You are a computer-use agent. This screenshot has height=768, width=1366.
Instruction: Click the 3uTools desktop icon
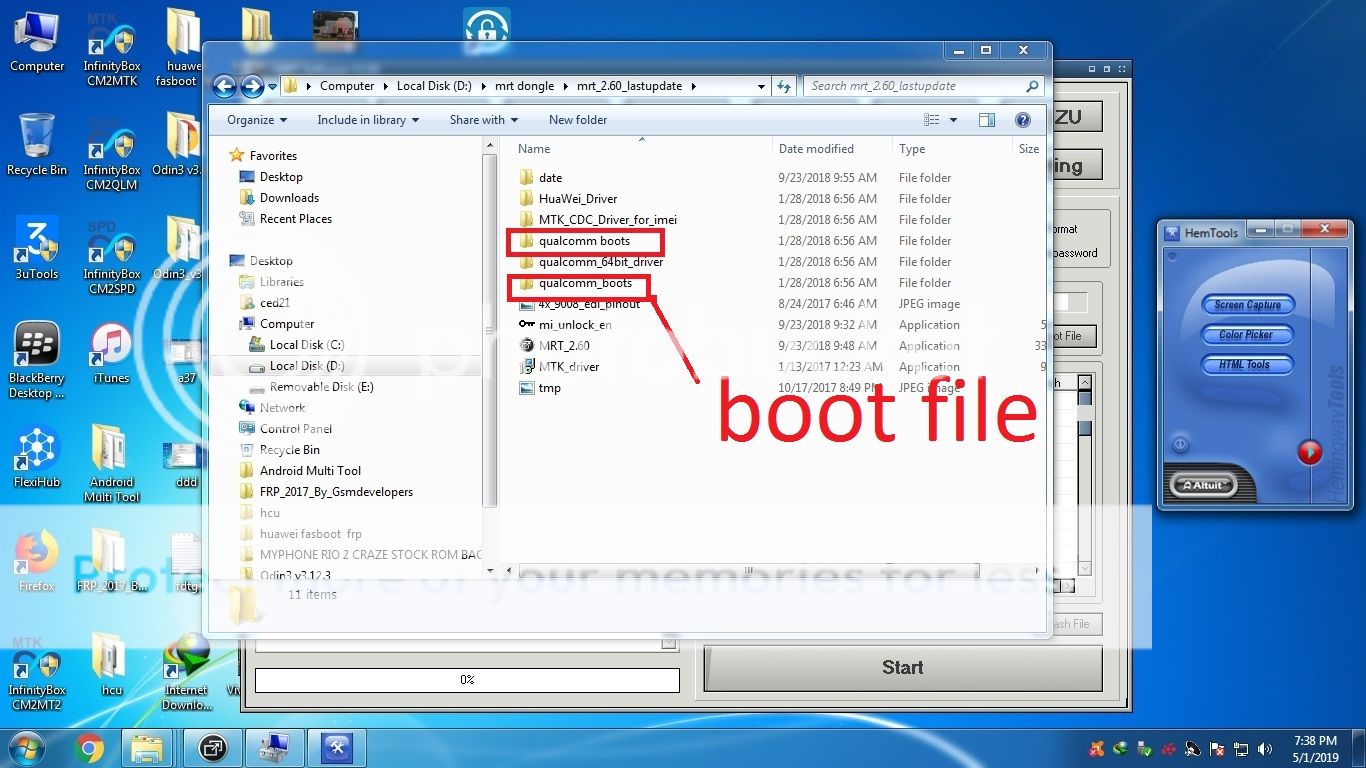[x=37, y=248]
